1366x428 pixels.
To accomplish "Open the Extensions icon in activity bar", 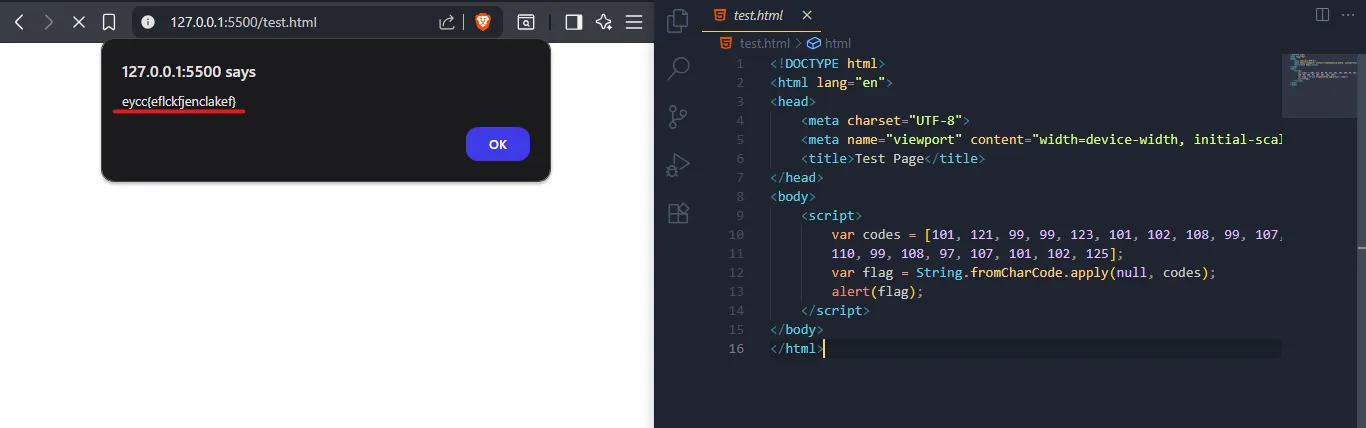I will pyautogui.click(x=678, y=212).
